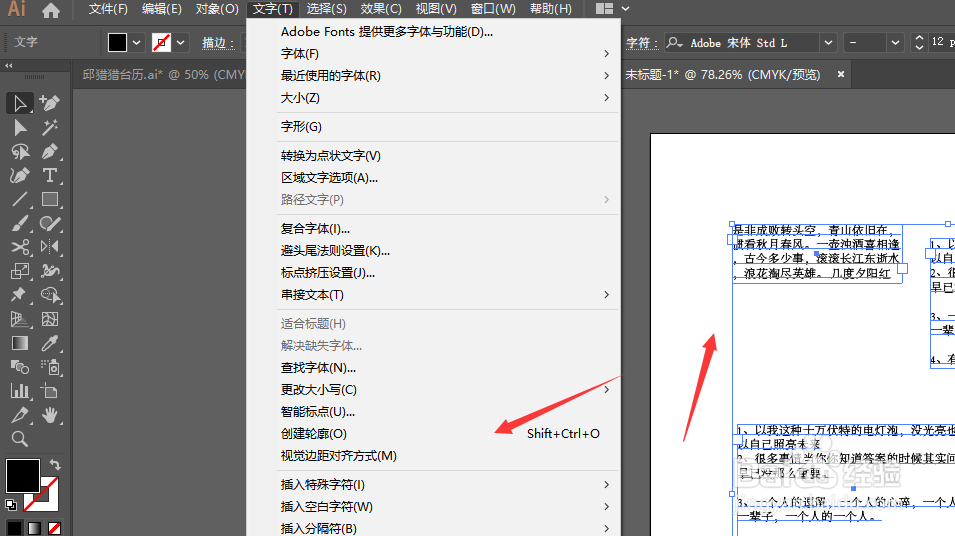Select the Column Graph tool

point(19,391)
